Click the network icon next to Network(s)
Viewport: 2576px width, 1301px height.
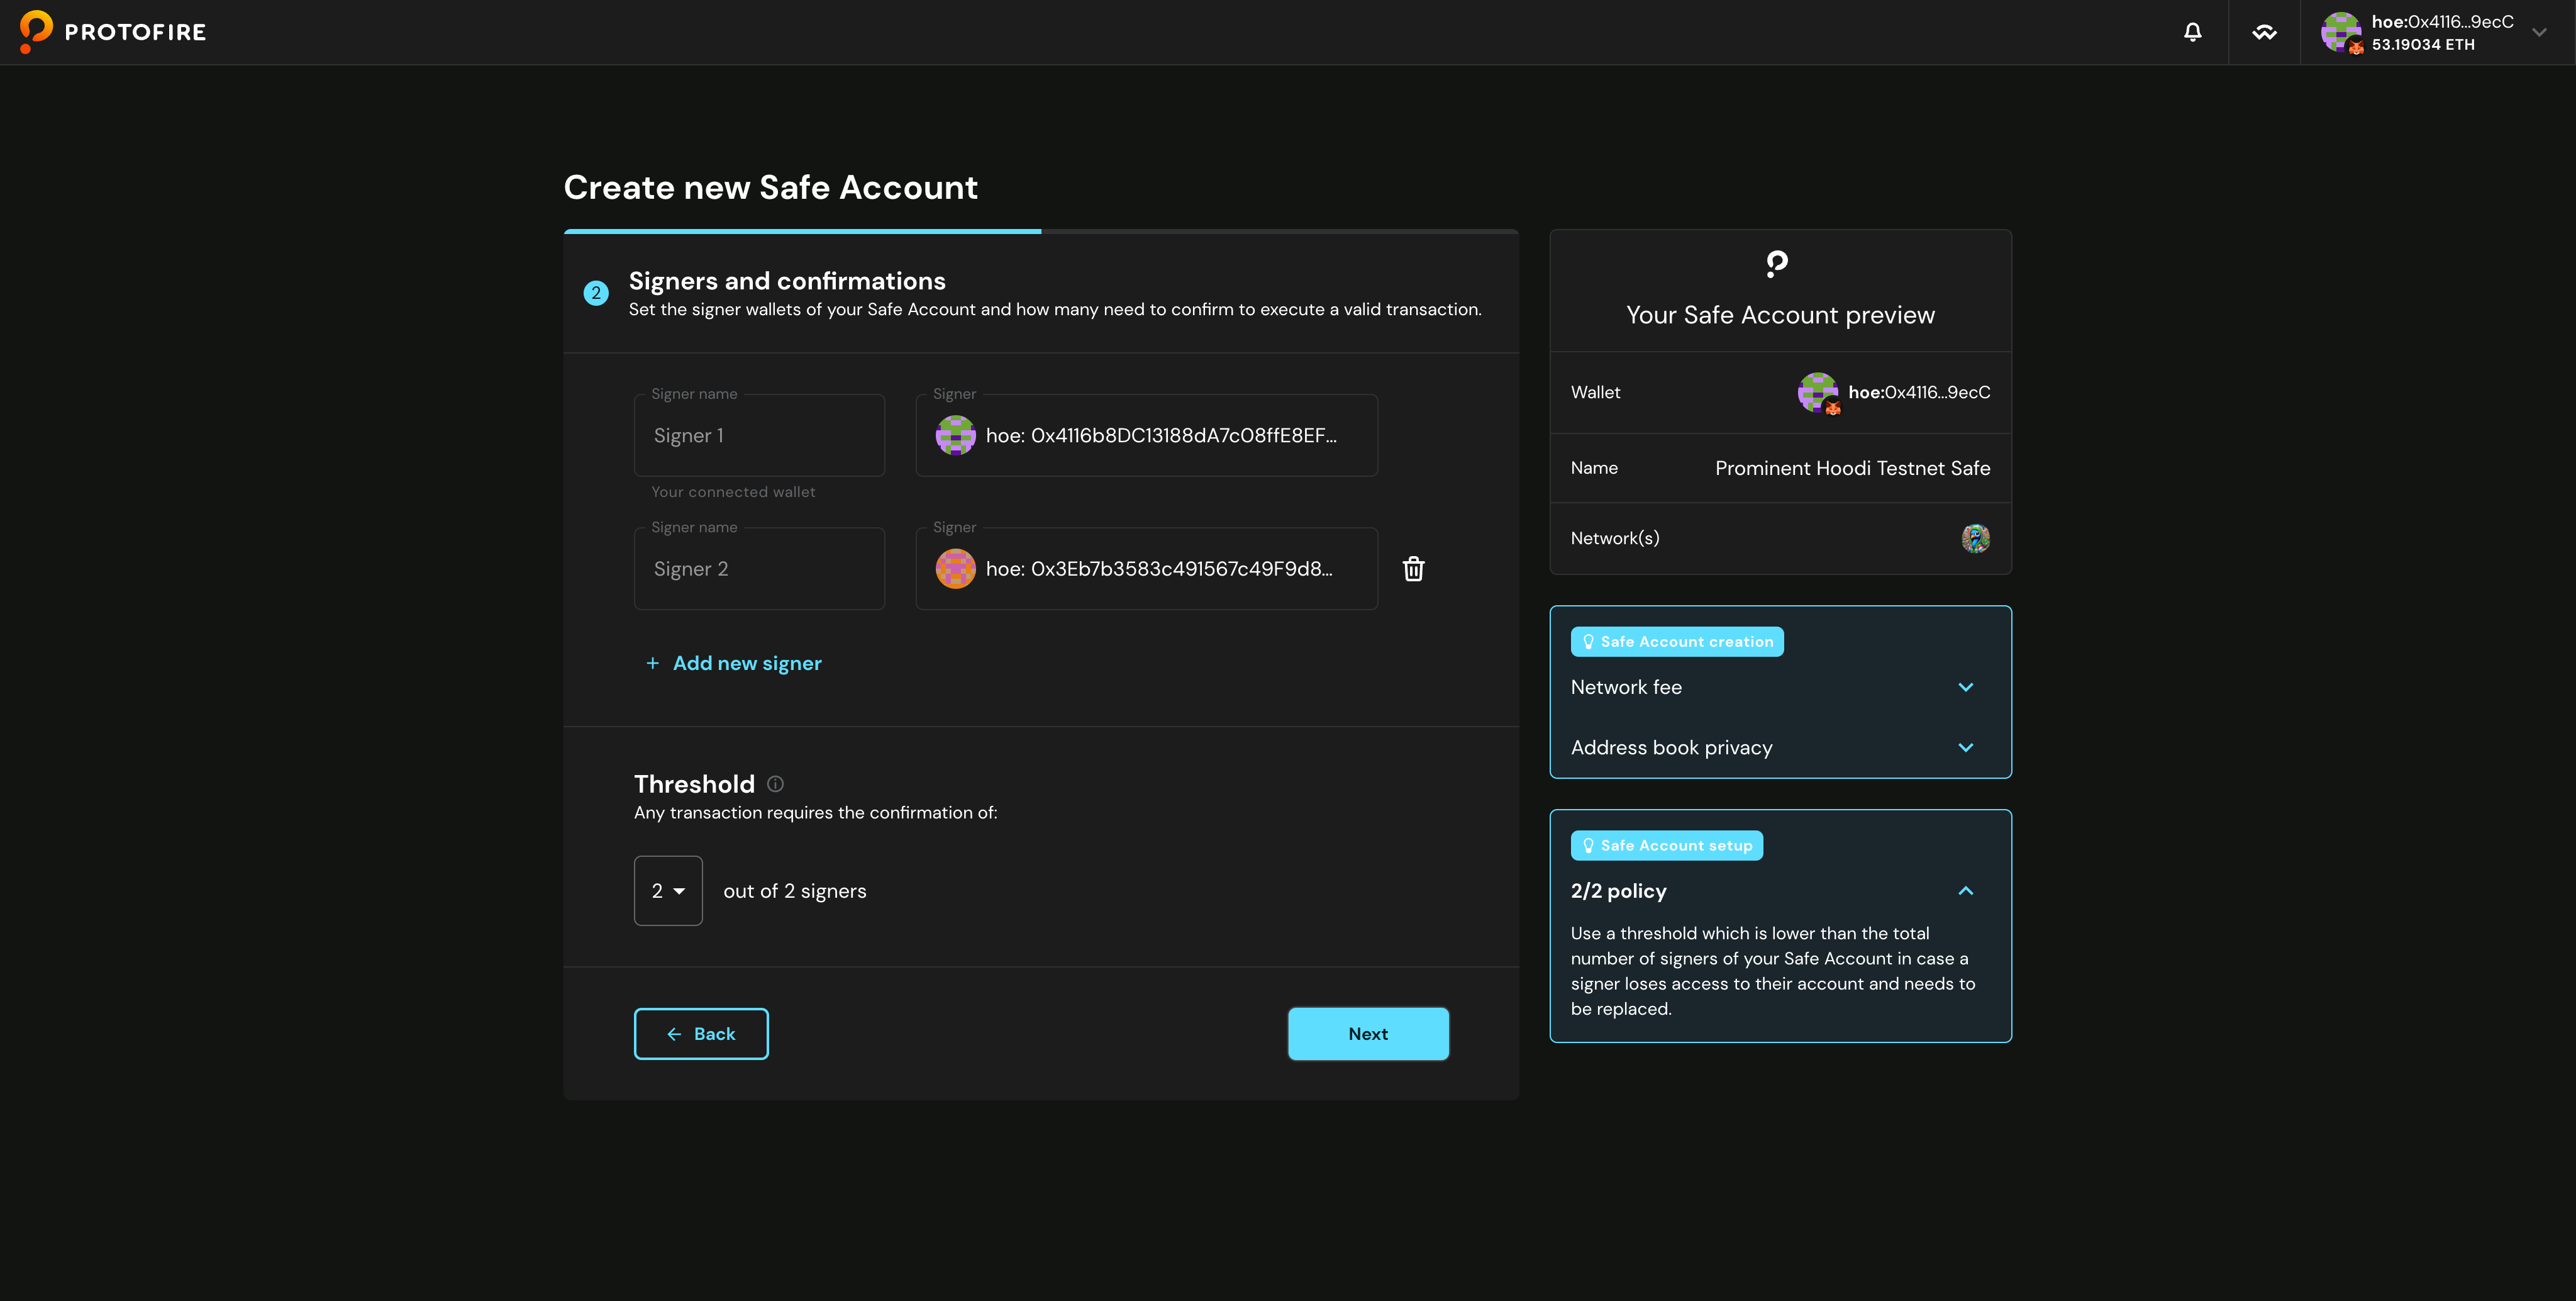pyautogui.click(x=1975, y=538)
